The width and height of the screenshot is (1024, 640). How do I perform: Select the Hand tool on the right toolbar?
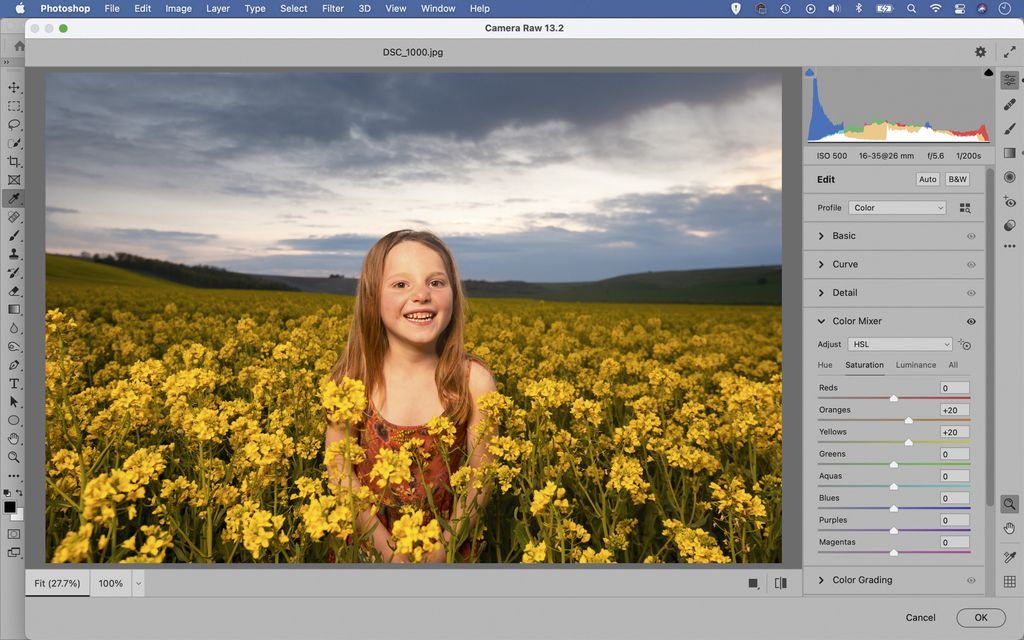click(1010, 529)
